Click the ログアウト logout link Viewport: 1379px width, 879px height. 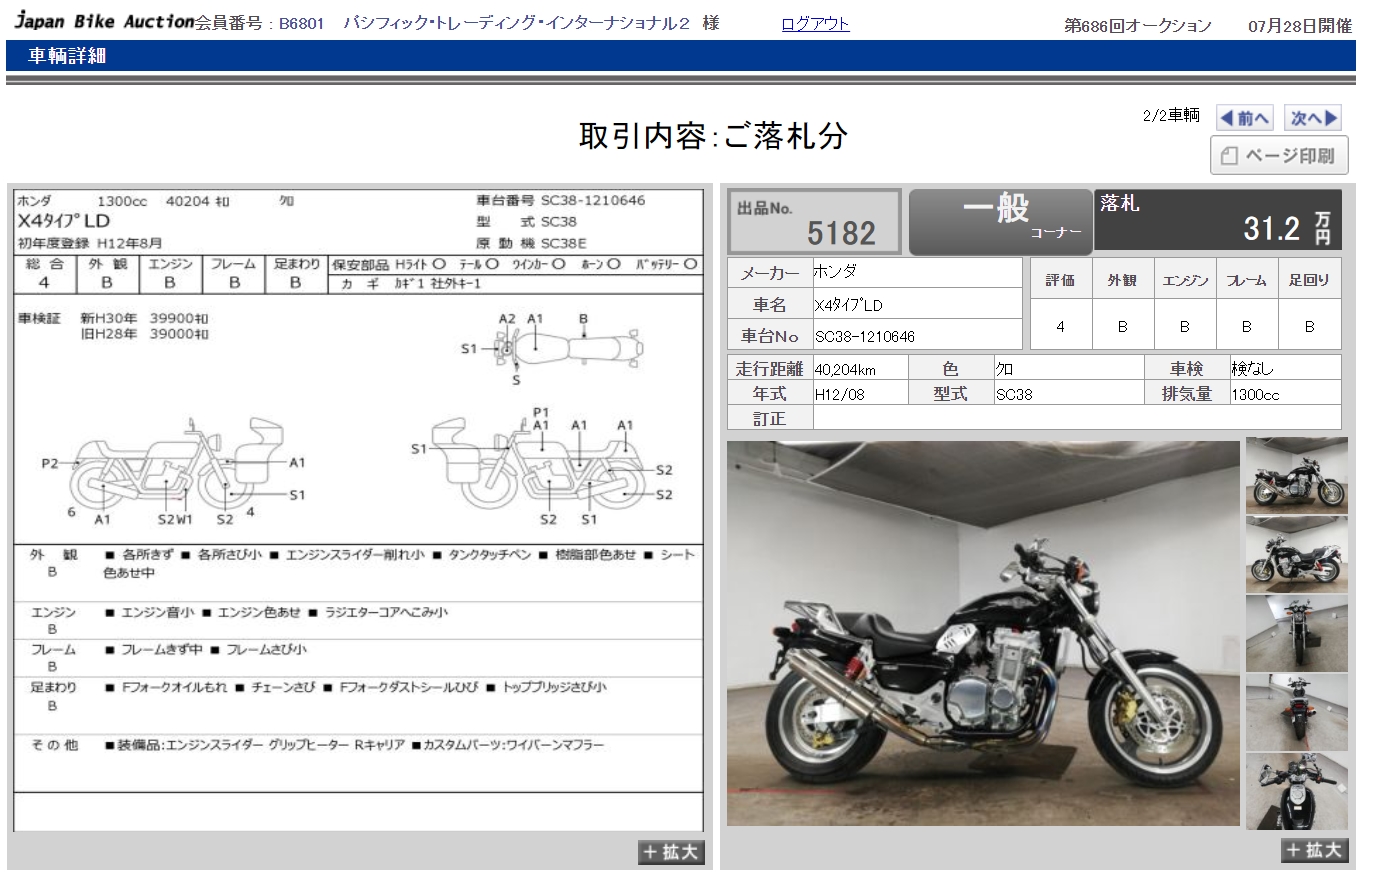tap(815, 24)
